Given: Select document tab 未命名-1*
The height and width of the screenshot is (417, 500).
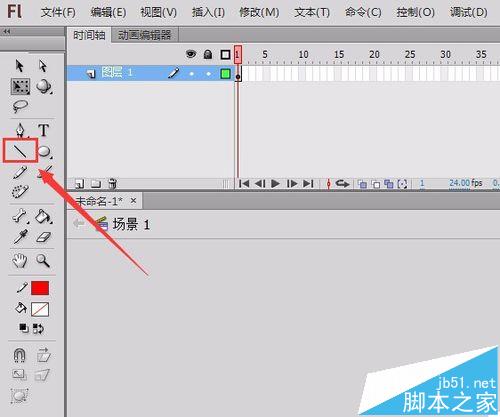Looking at the screenshot, I should pos(99,201).
